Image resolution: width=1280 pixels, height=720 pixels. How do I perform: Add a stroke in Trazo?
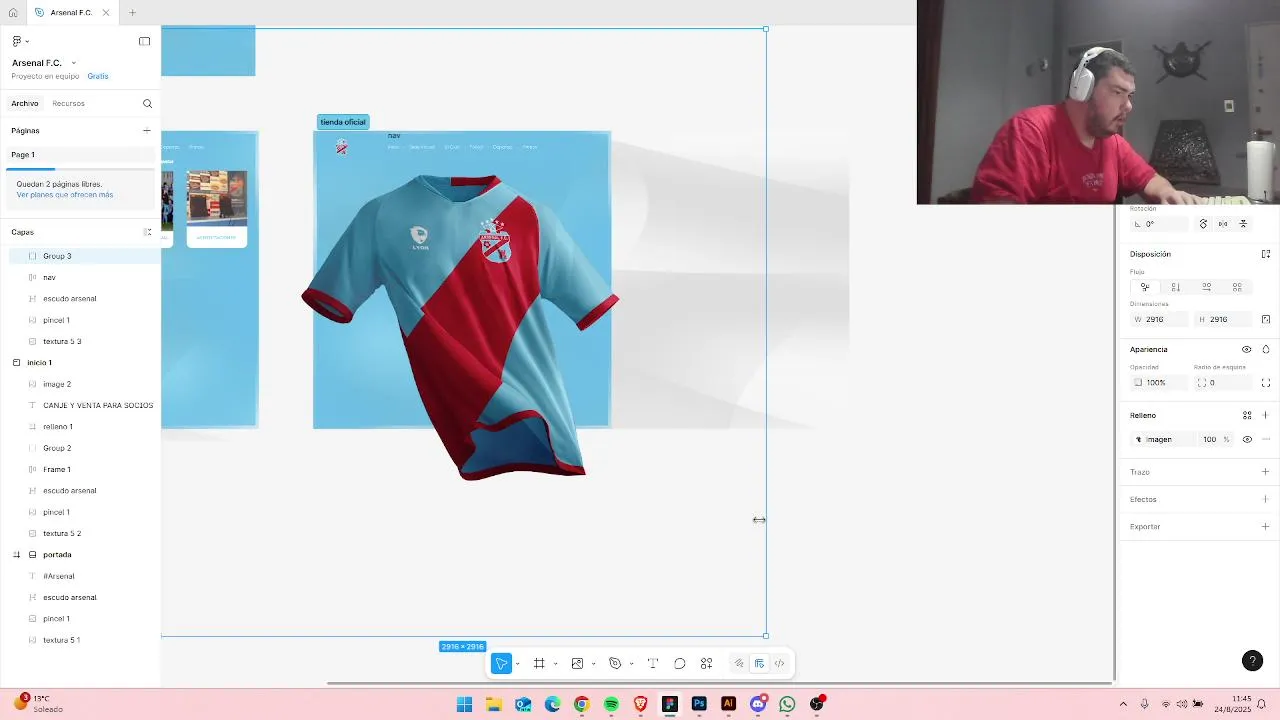point(1265,472)
